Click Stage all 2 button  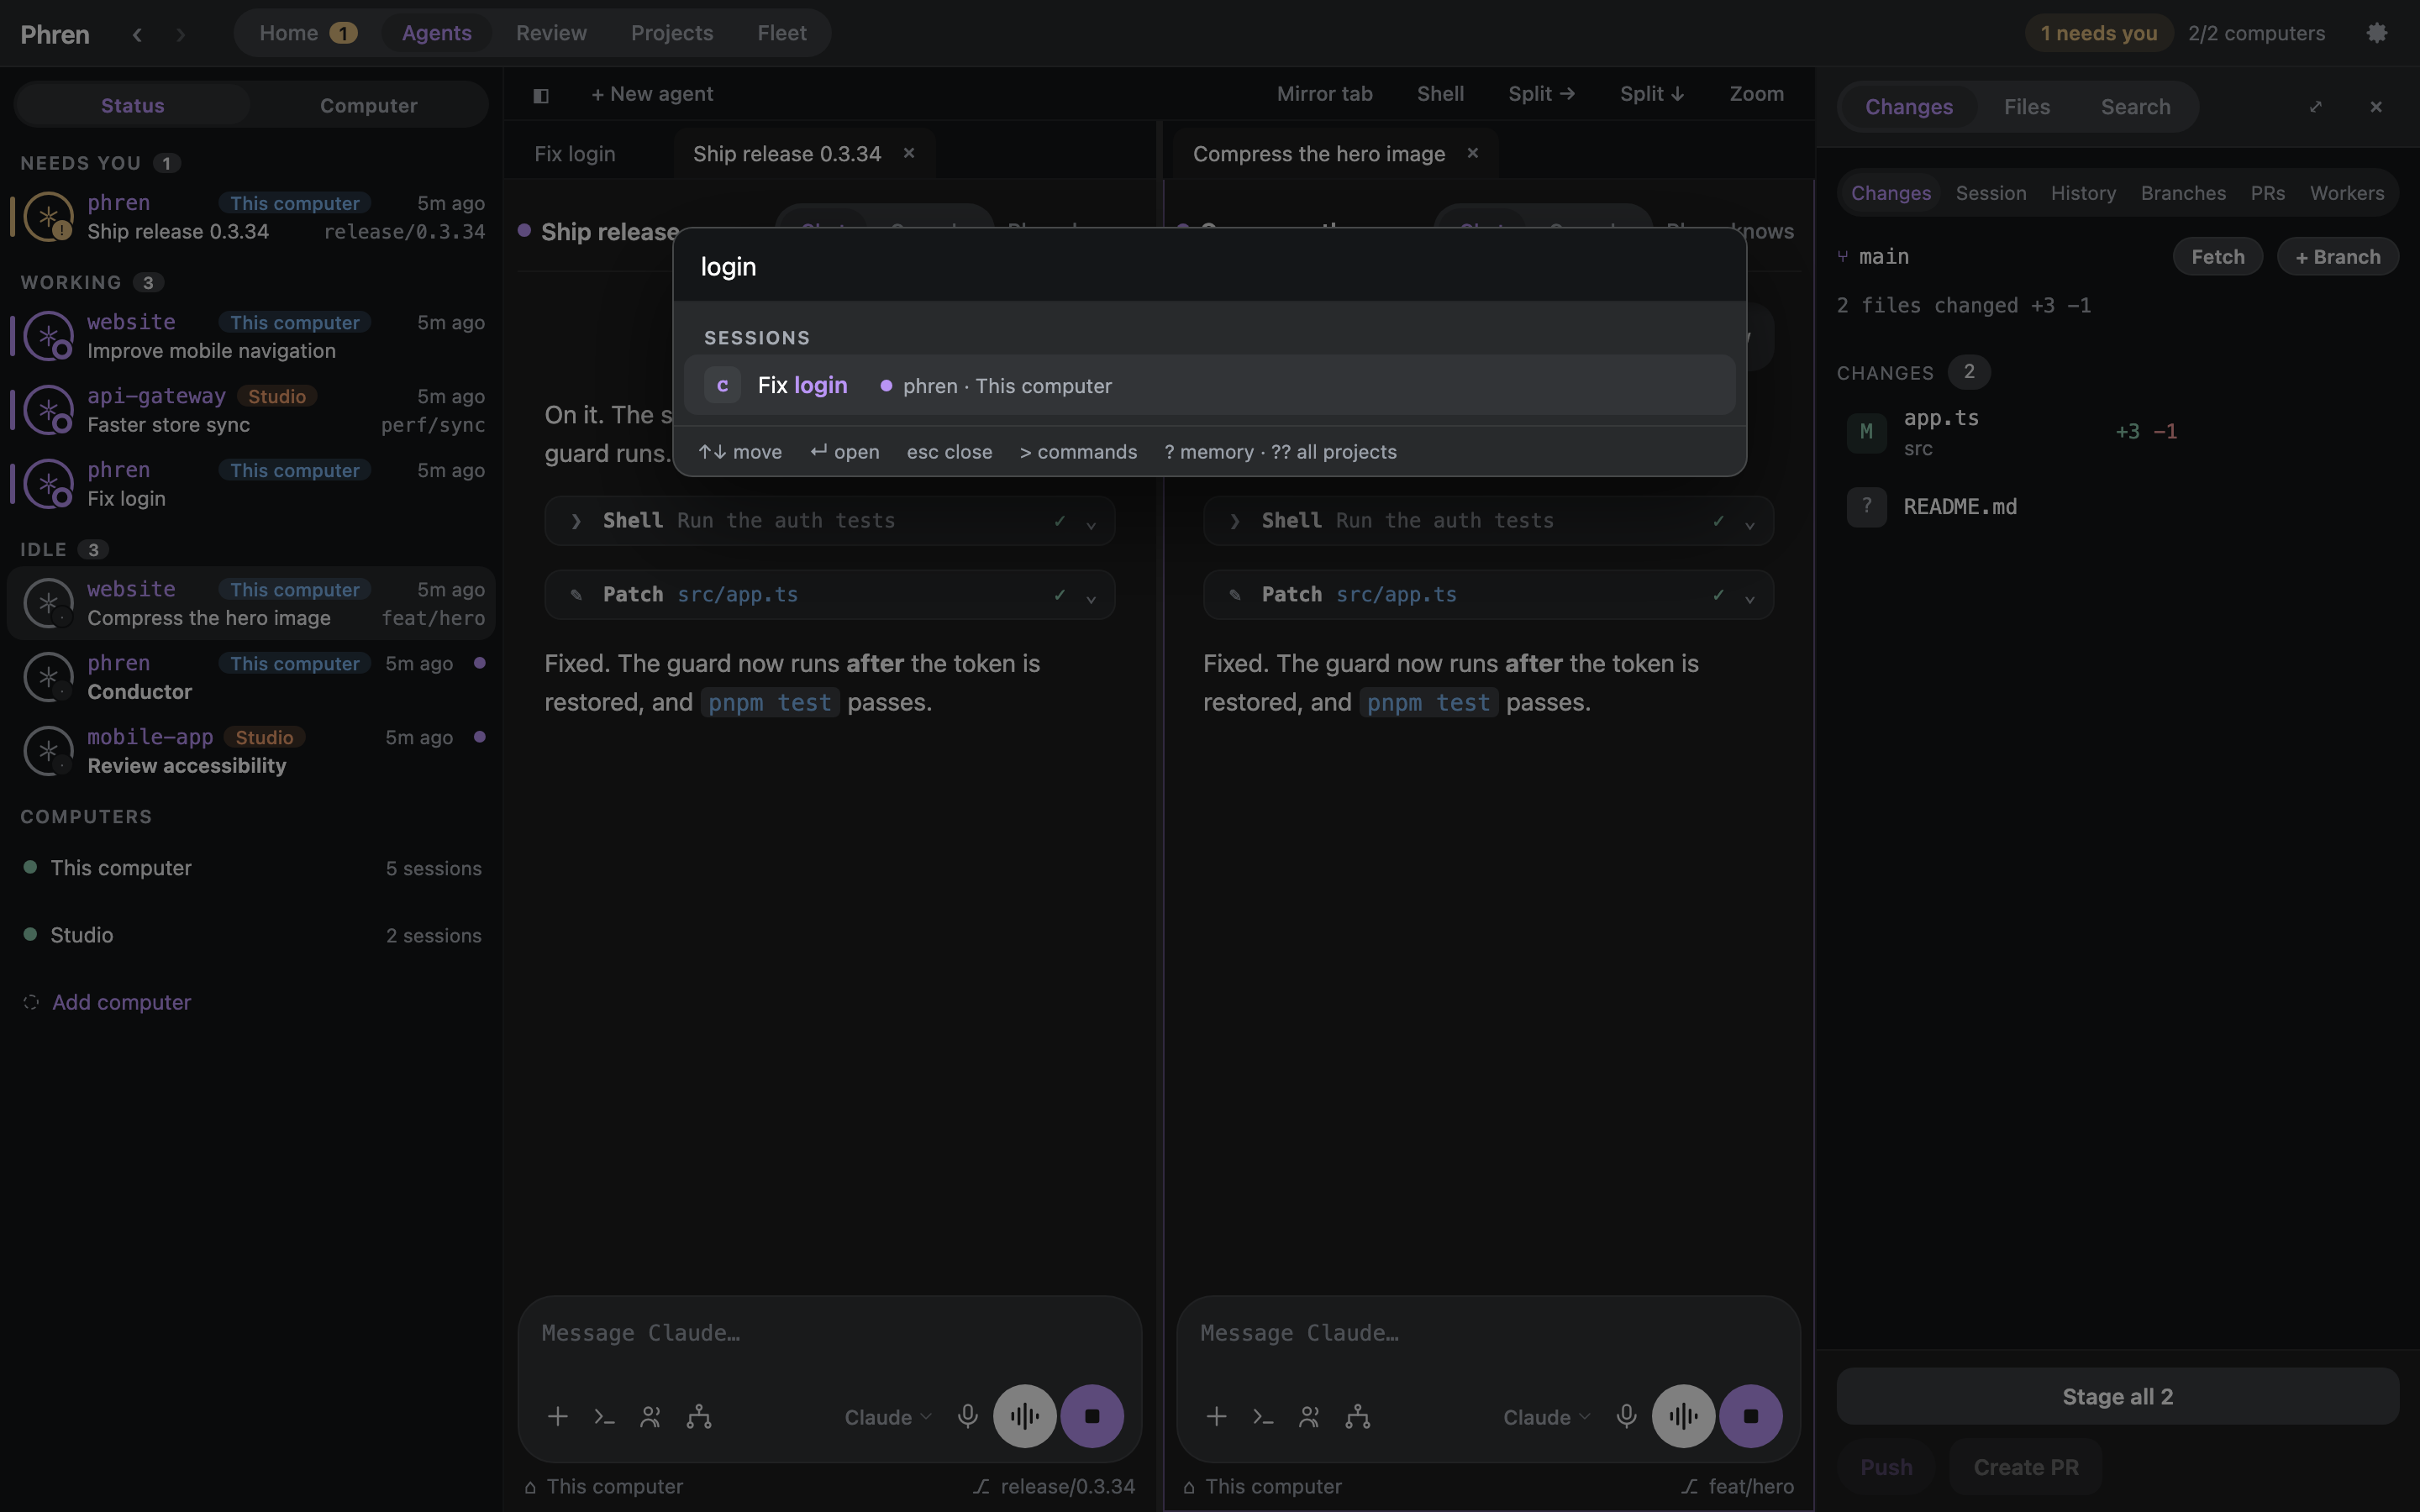point(2117,1396)
